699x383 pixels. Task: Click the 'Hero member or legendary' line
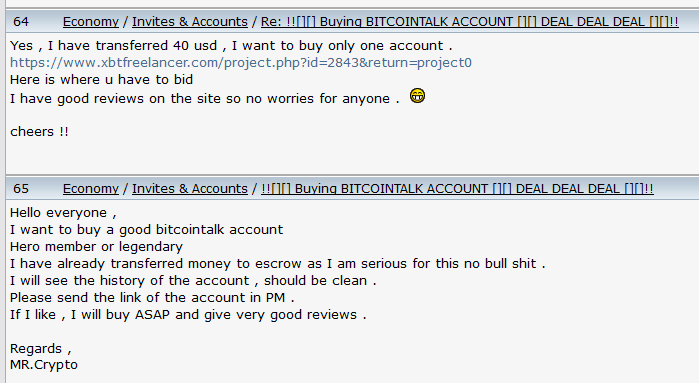[96, 247]
